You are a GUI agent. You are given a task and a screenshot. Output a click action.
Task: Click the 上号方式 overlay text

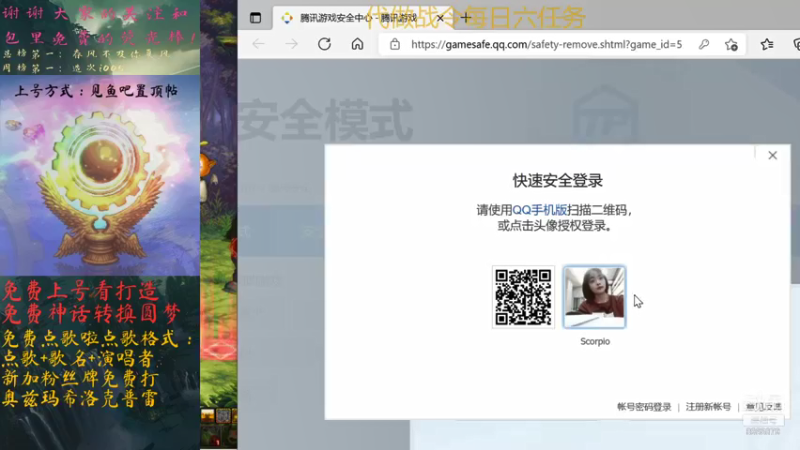96,91
